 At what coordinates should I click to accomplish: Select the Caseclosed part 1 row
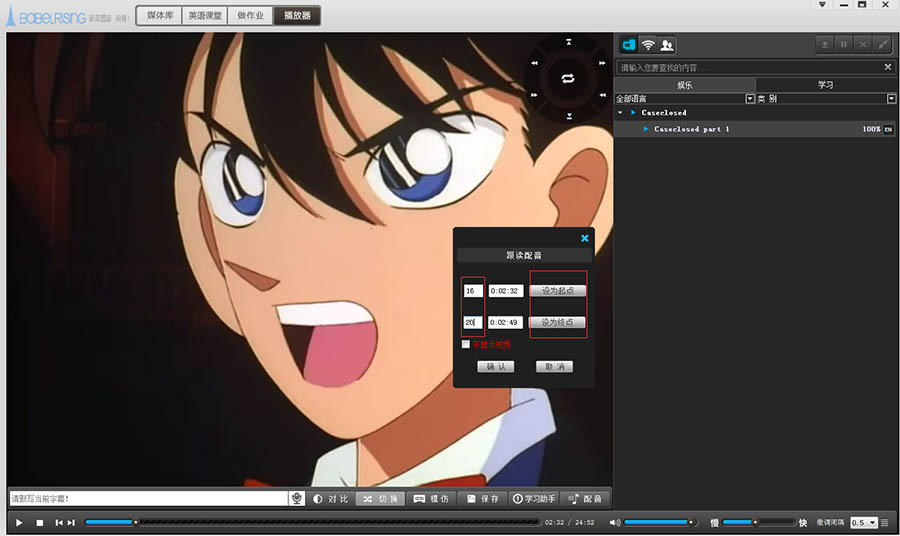tap(755, 129)
